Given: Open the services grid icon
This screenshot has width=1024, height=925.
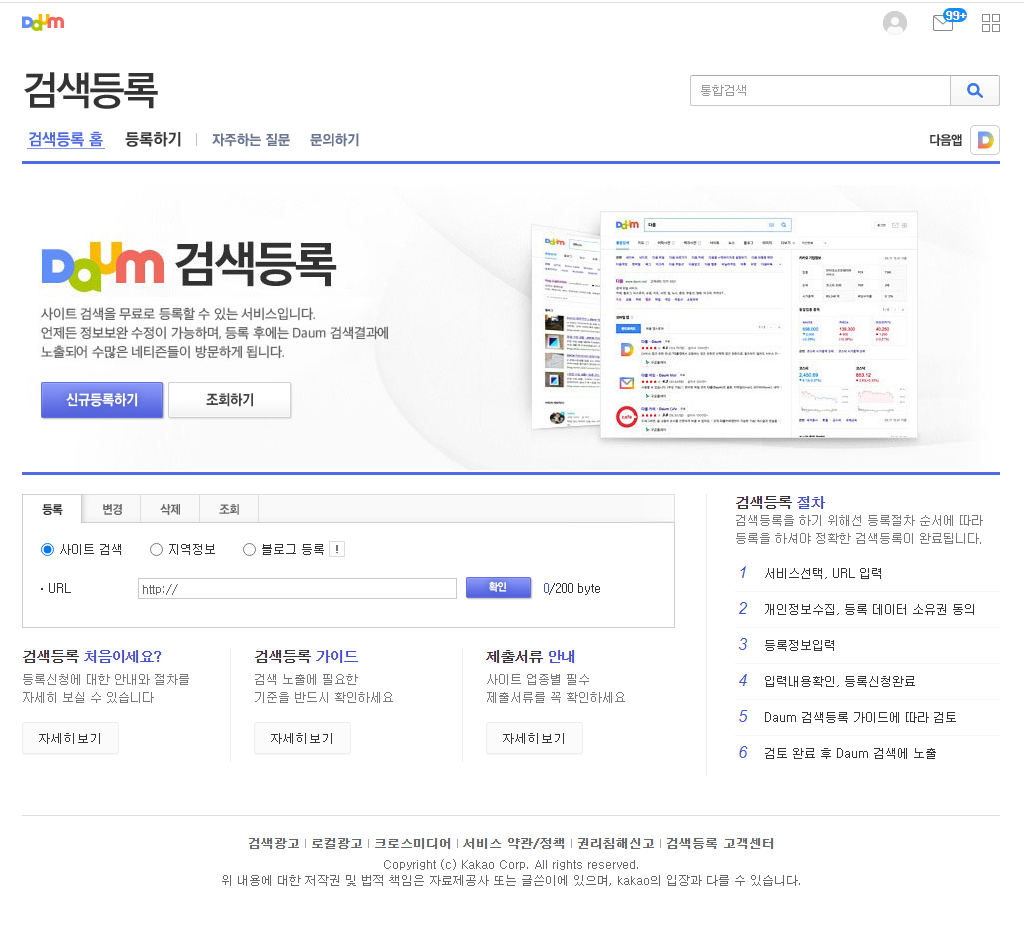Looking at the screenshot, I should [991, 23].
